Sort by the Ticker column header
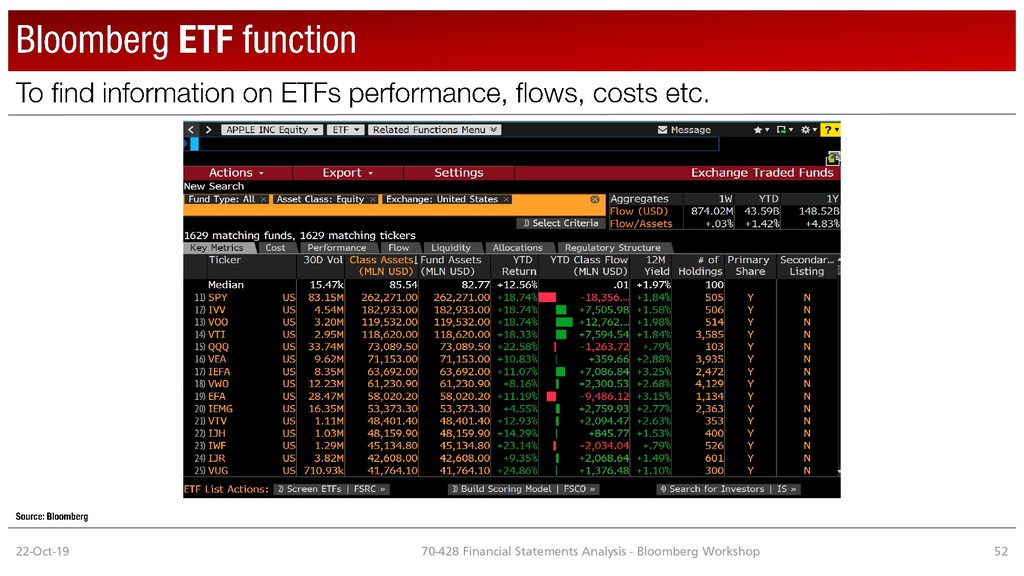The height and width of the screenshot is (576, 1024). 225,260
